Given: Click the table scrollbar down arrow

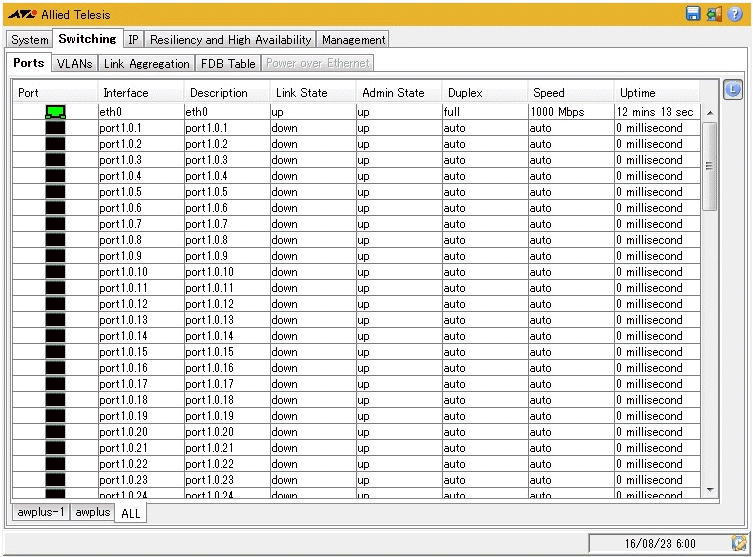Looking at the screenshot, I should [710, 489].
